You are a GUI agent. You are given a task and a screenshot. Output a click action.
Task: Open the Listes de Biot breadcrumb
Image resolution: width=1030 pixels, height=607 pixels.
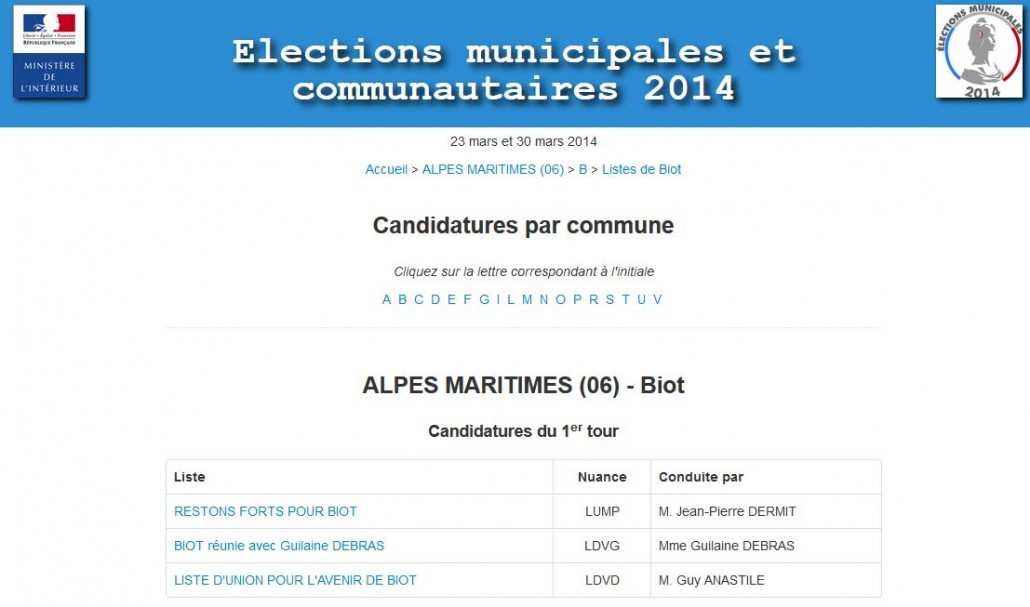click(641, 169)
